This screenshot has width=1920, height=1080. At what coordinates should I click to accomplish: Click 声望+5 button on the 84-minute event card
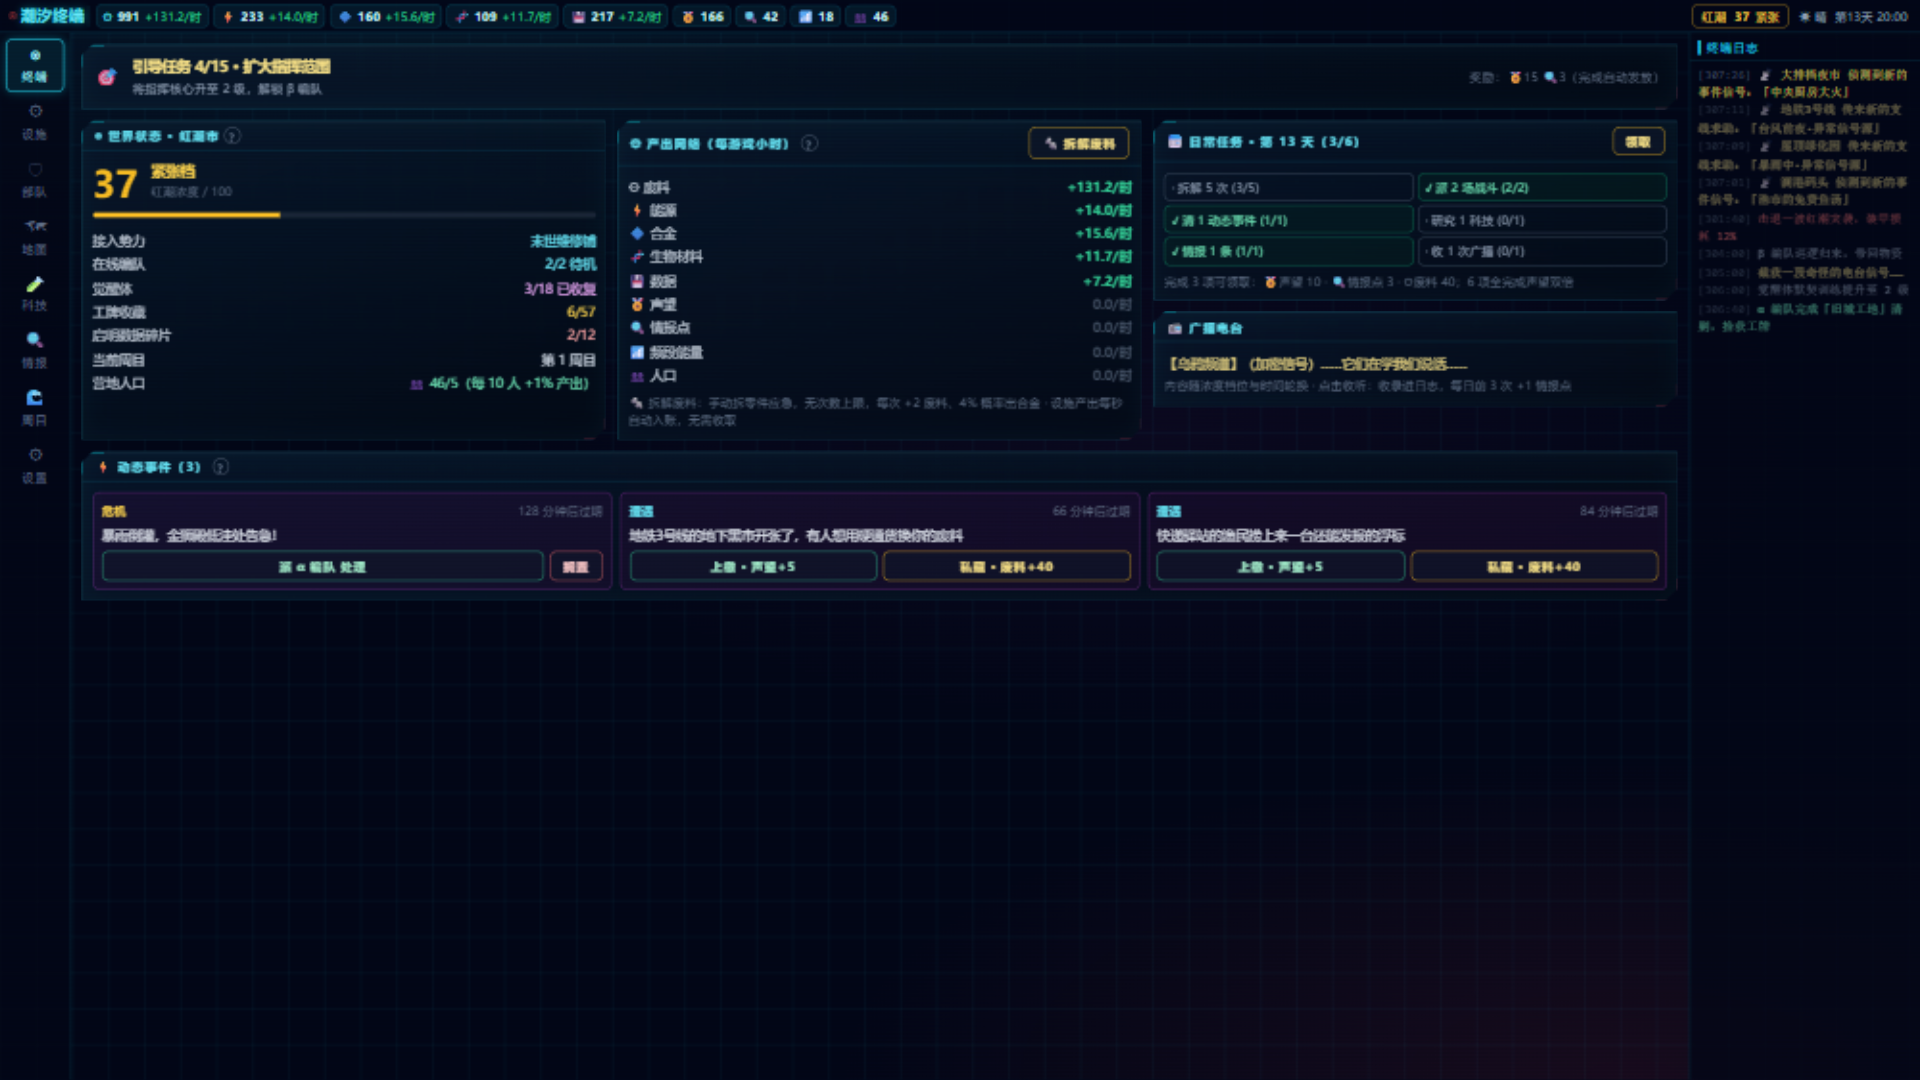point(1280,567)
